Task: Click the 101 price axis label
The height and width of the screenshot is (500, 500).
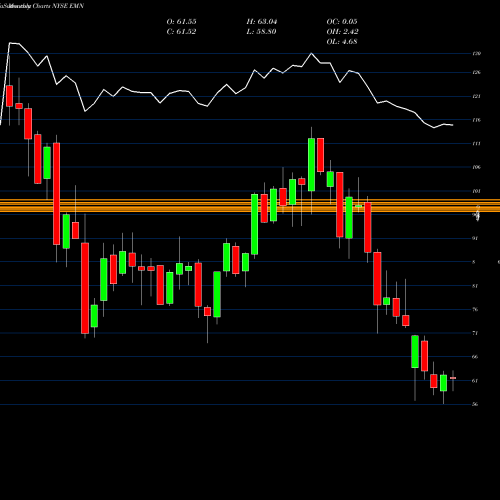Action: [477, 191]
